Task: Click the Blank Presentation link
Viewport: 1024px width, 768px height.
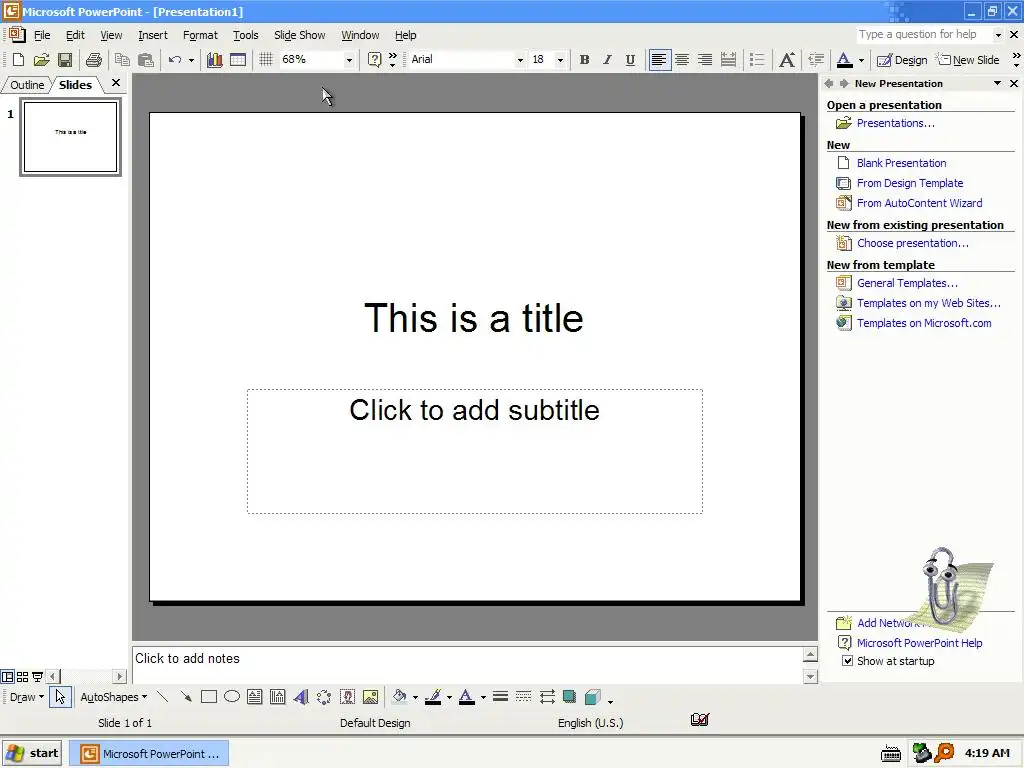Action: pos(901,163)
